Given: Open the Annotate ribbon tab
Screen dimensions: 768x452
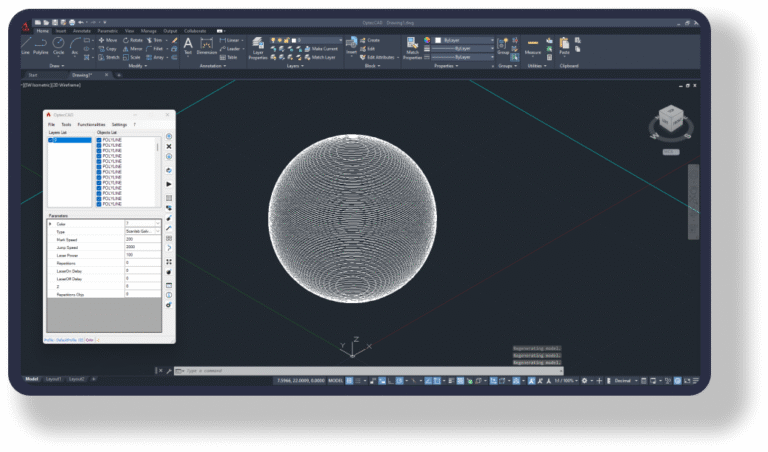Looking at the screenshot, I should [x=82, y=31].
